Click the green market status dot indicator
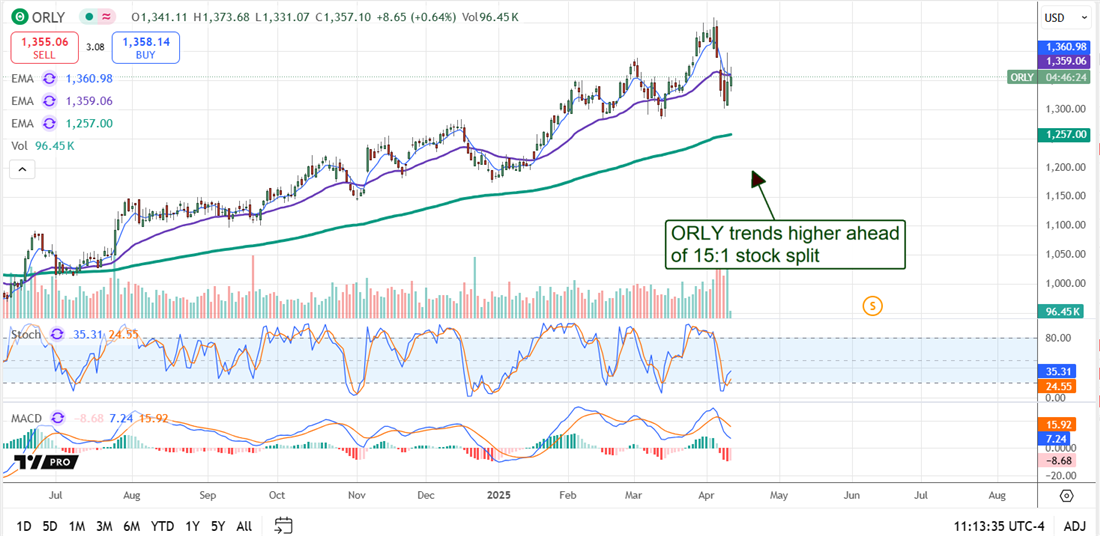 89,17
